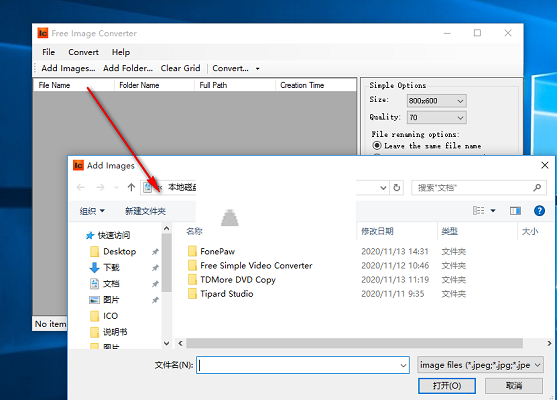Open Desktop in quick access

[119, 252]
